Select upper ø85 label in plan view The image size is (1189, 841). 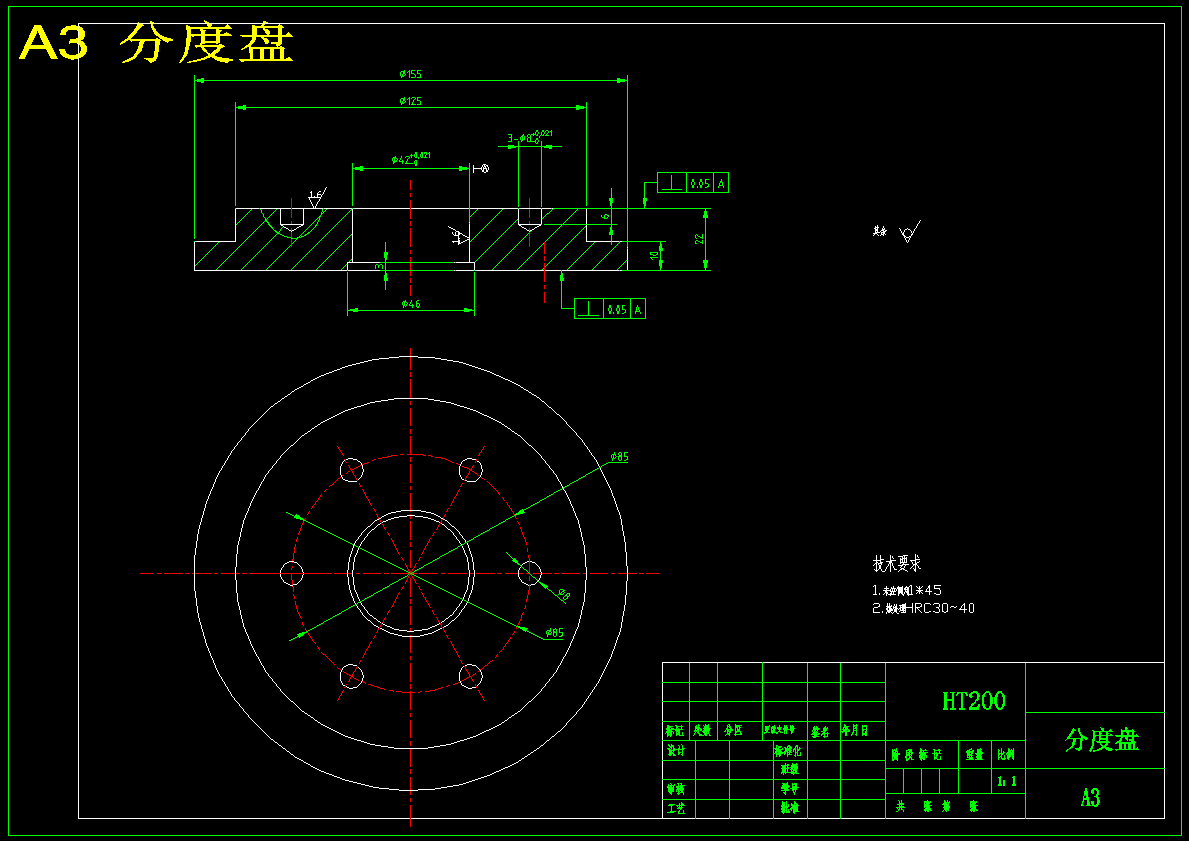pos(620,457)
